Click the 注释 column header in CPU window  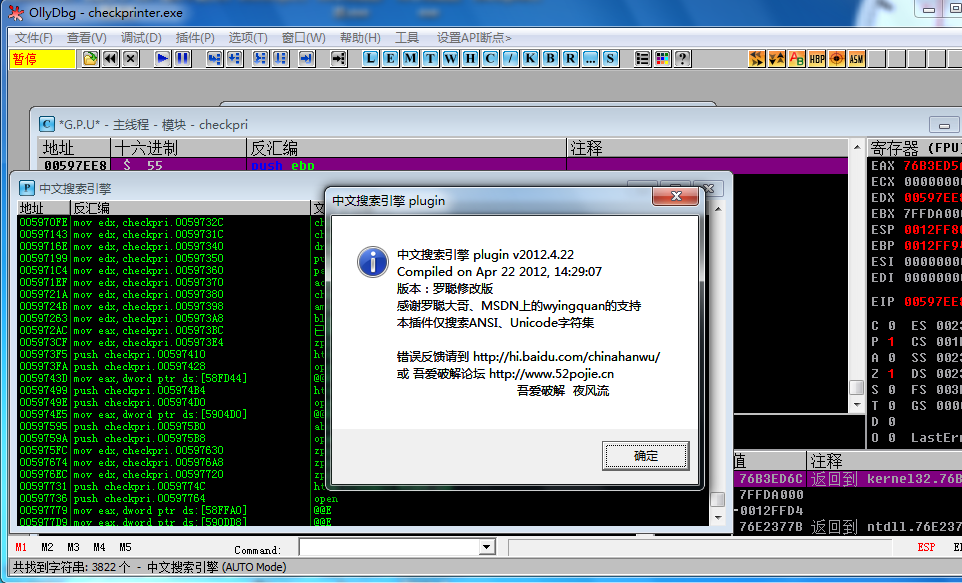(x=708, y=148)
